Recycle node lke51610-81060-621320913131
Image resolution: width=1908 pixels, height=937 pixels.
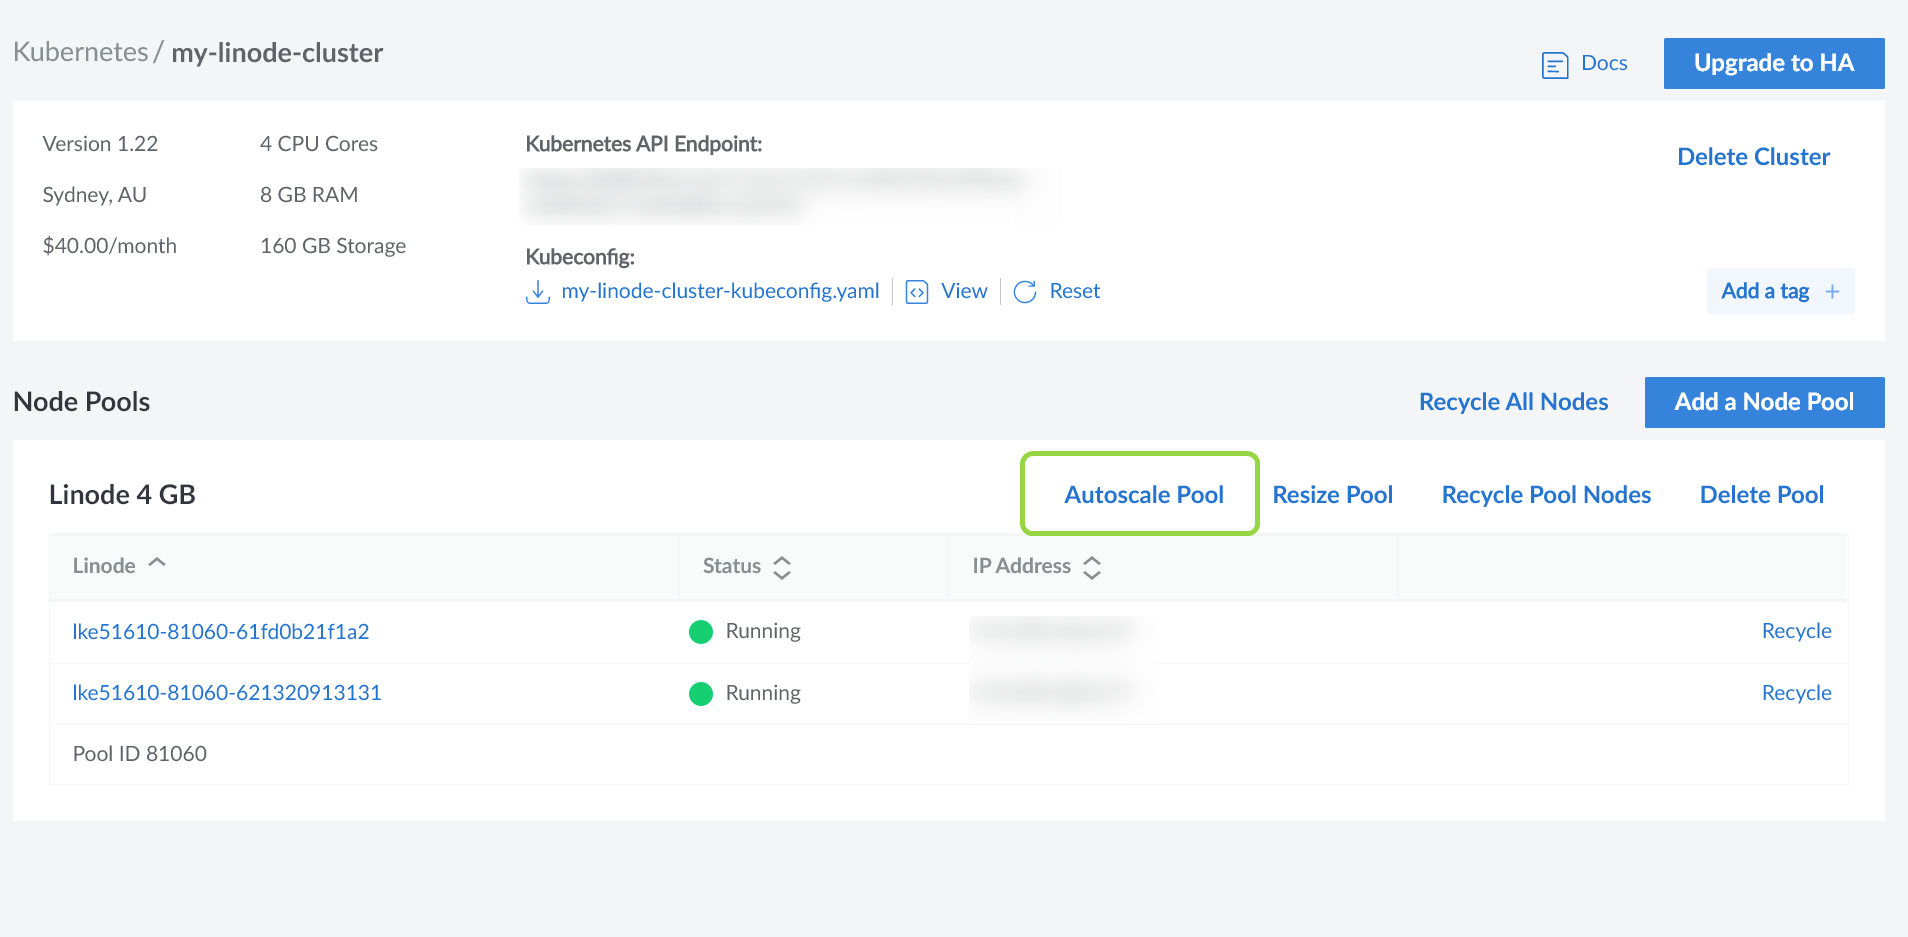click(1796, 693)
